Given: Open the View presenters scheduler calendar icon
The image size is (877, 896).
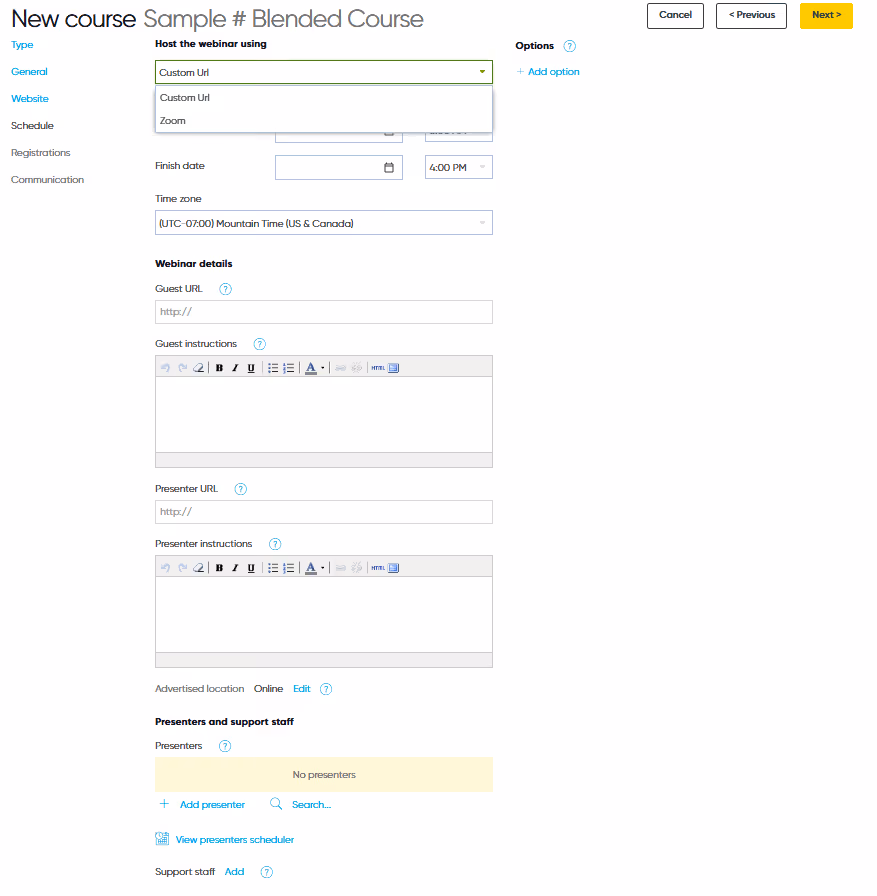Looking at the screenshot, I should 162,838.
